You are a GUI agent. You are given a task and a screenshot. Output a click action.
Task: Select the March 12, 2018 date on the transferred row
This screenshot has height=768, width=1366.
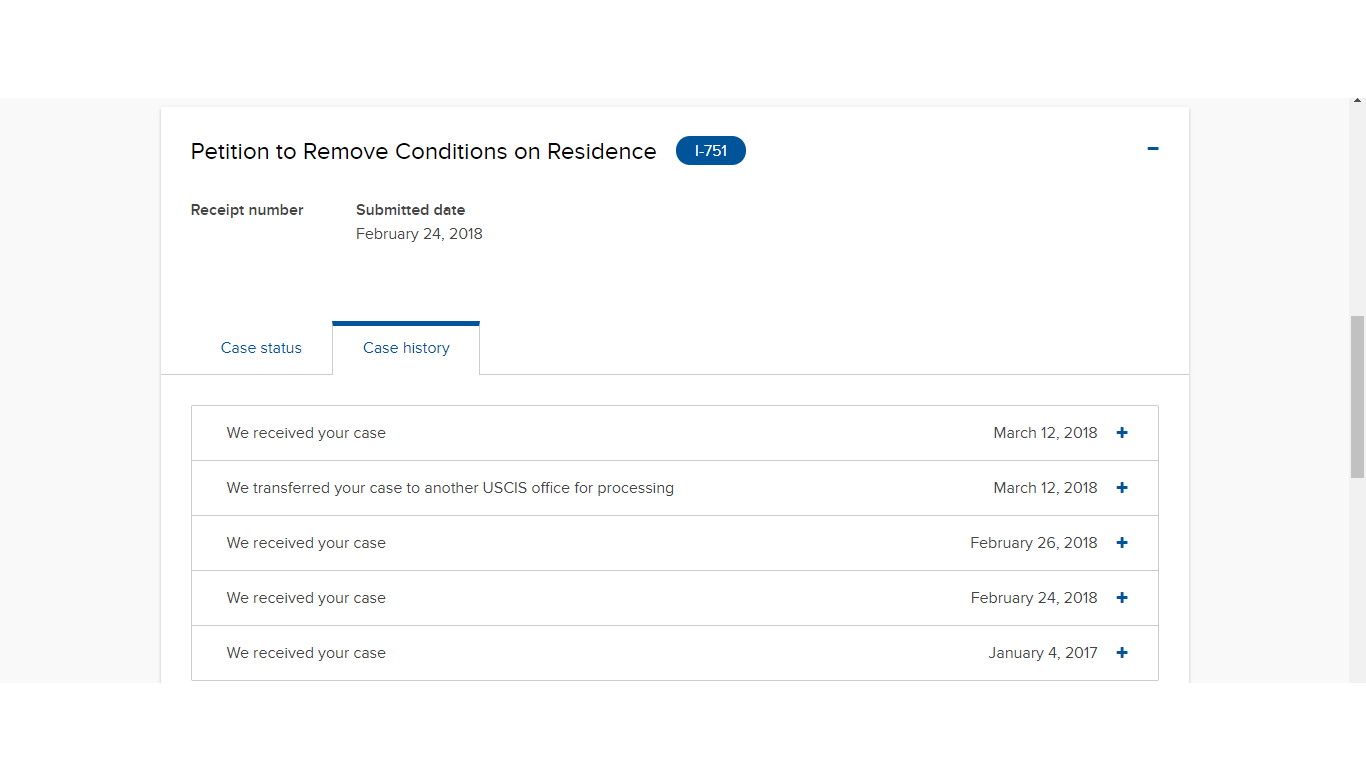click(1045, 488)
